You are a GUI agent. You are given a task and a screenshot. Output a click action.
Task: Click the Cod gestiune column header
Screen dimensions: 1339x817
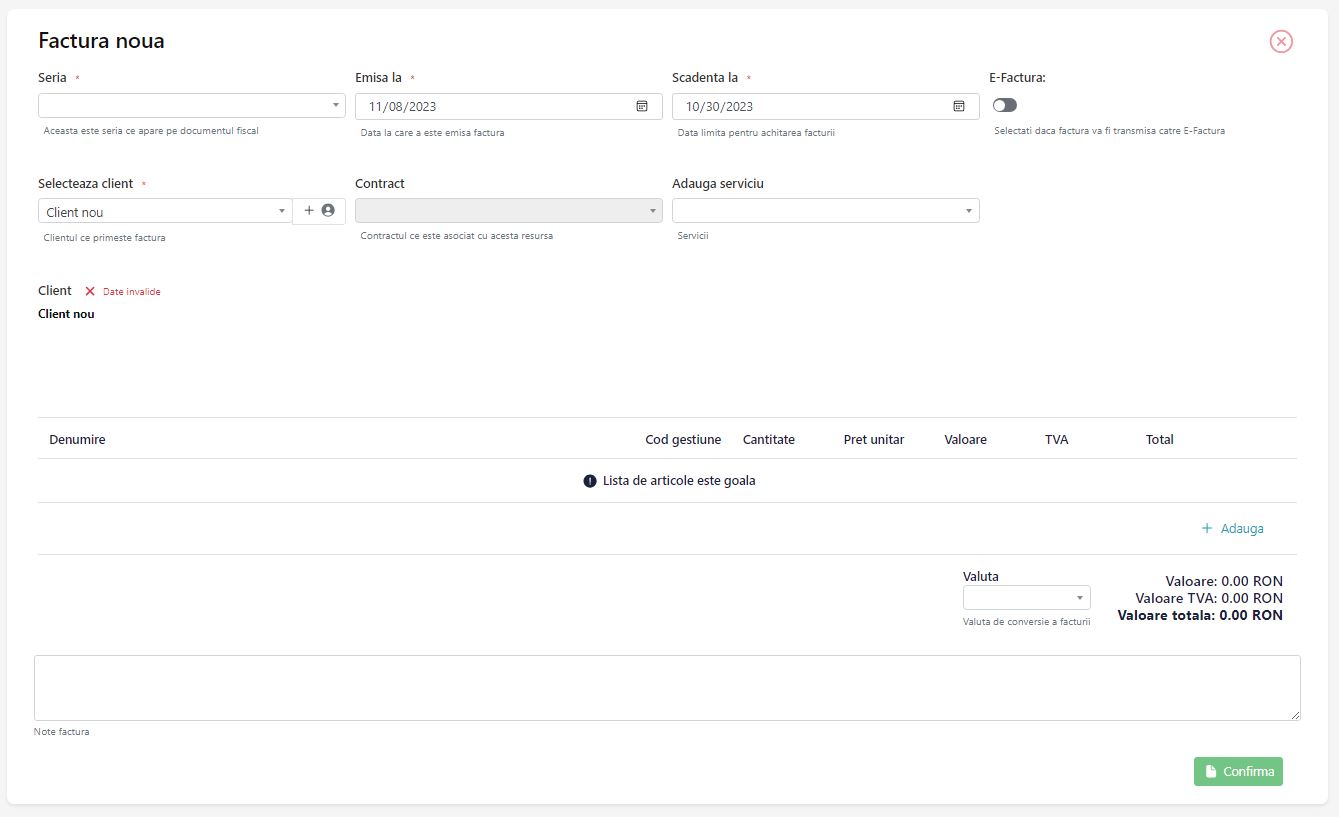683,440
